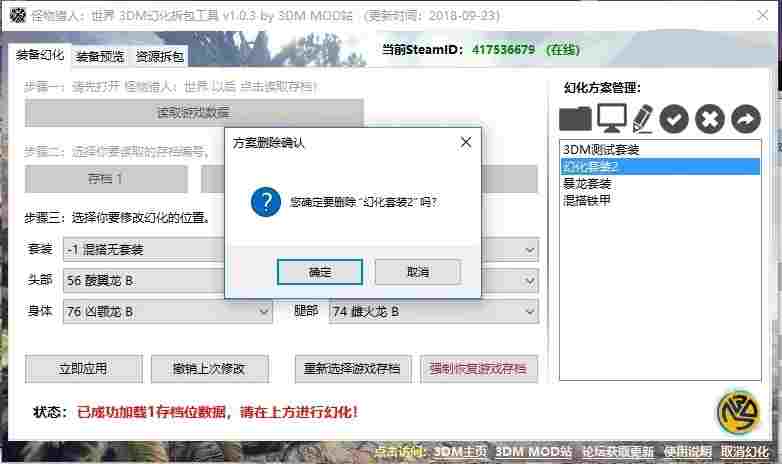Open the 使用说明 link

tap(687, 452)
